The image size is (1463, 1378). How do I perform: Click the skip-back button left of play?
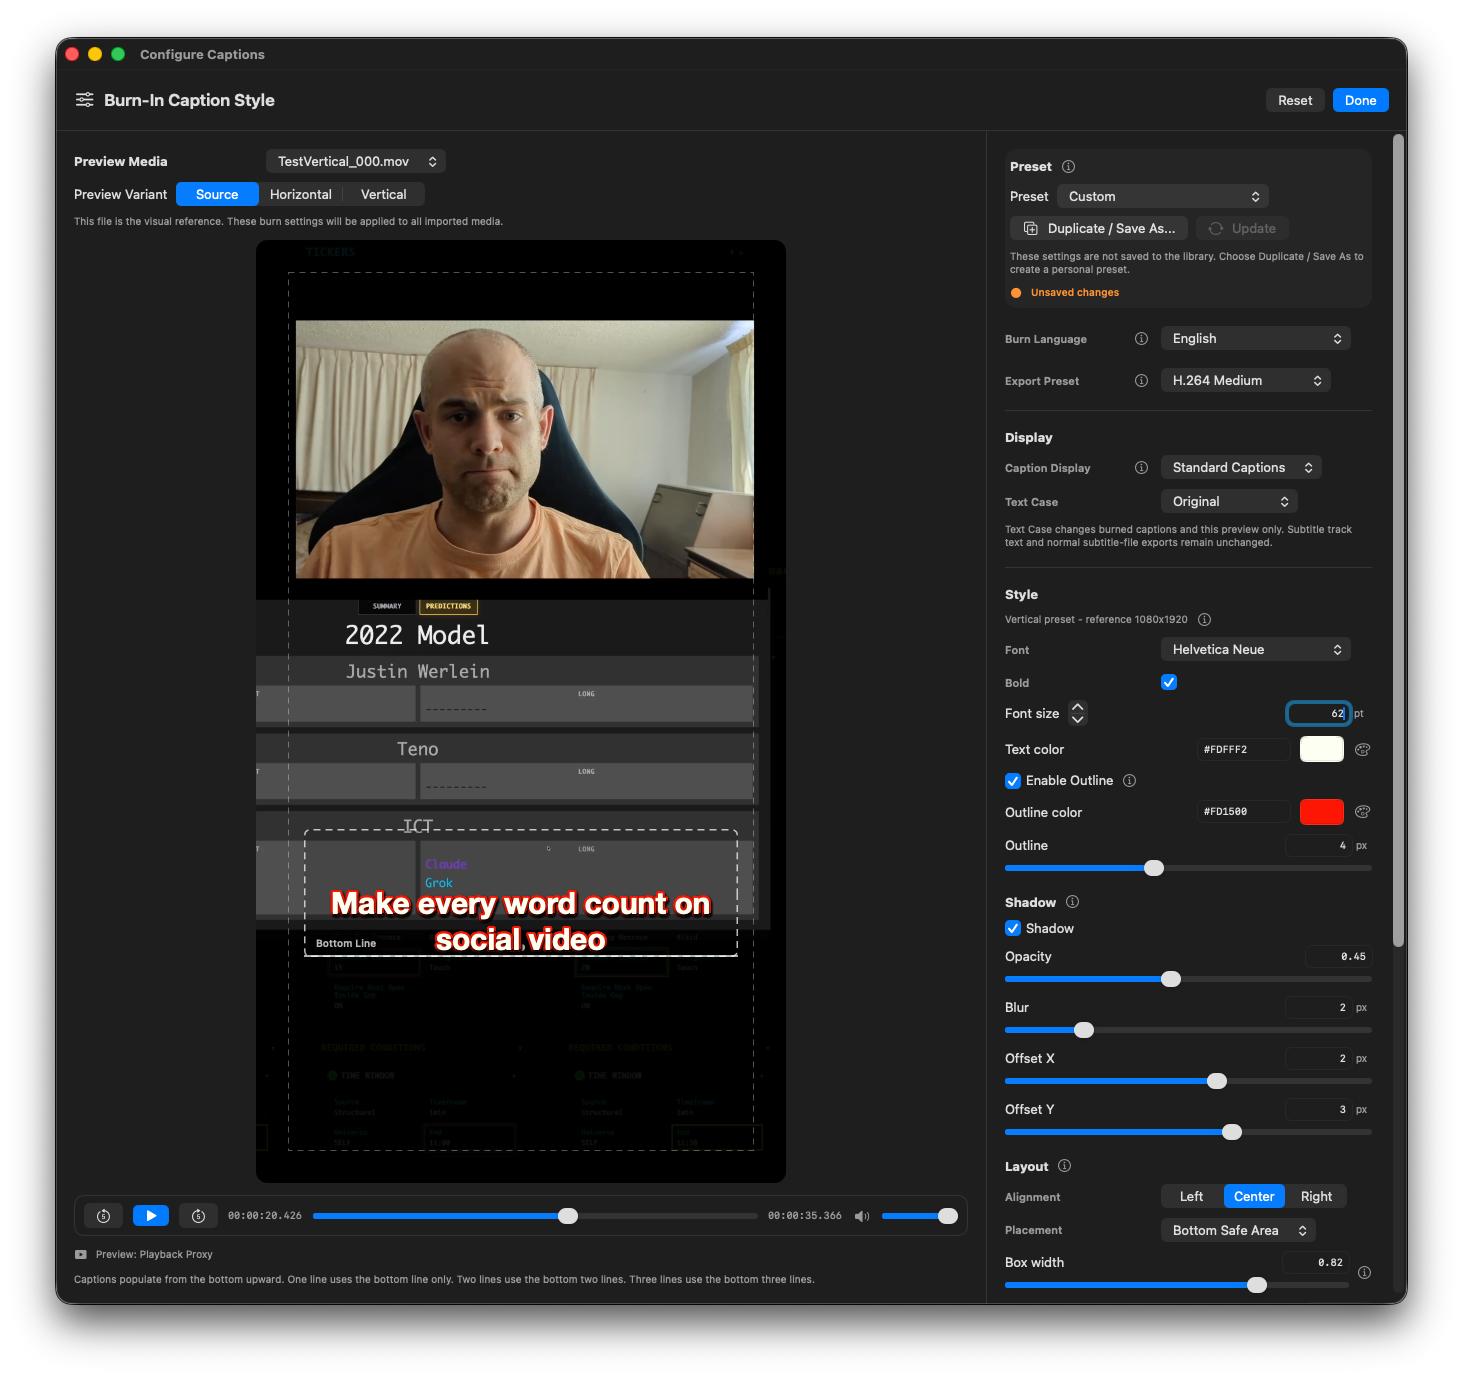pyautogui.click(x=103, y=1216)
